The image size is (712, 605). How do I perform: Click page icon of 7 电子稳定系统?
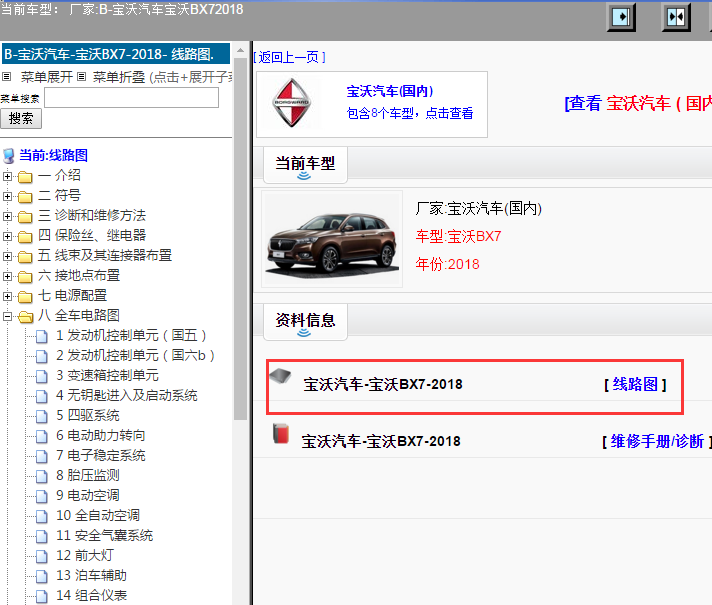tap(42, 456)
